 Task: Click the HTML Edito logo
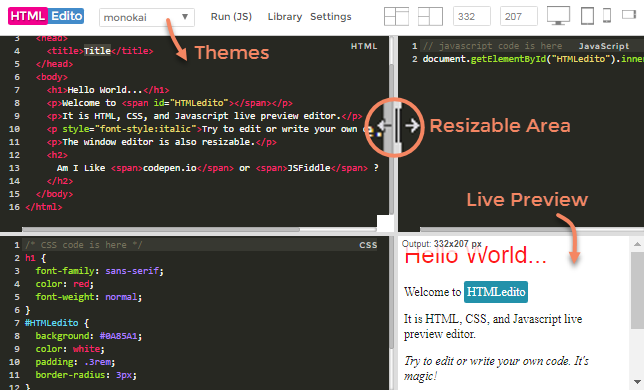(x=46, y=16)
